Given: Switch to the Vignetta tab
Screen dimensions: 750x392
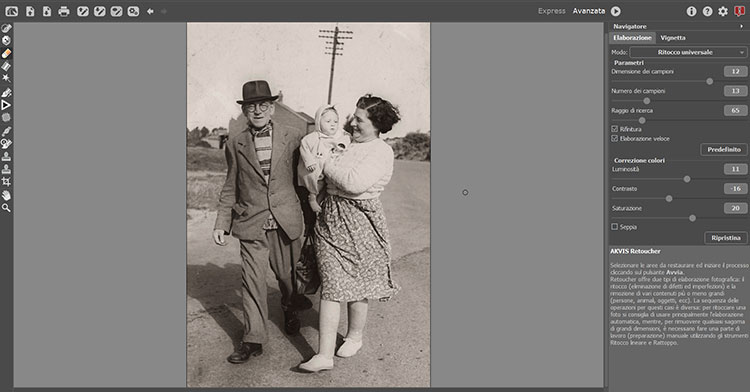Looking at the screenshot, I should point(673,38).
